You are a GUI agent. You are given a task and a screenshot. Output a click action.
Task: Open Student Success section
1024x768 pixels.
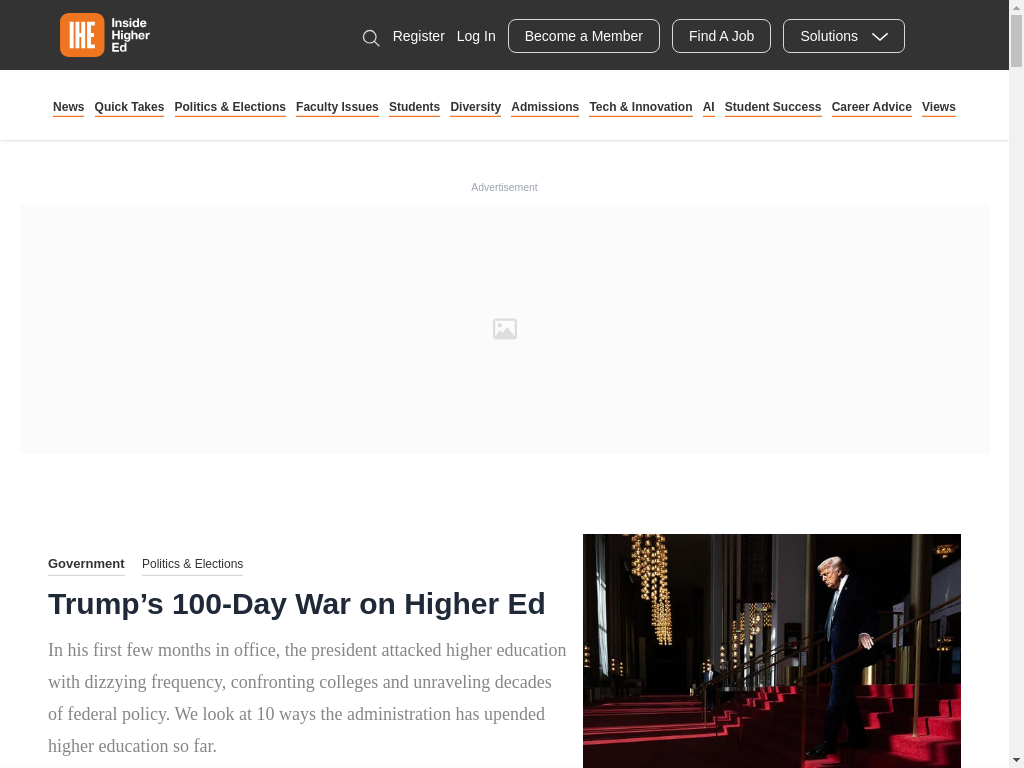pyautogui.click(x=773, y=107)
